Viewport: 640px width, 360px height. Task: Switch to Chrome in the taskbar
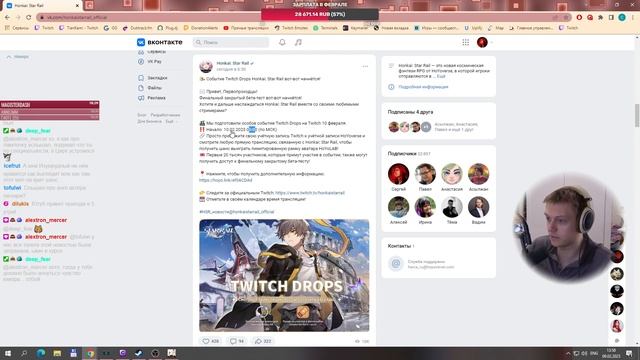click(90, 353)
